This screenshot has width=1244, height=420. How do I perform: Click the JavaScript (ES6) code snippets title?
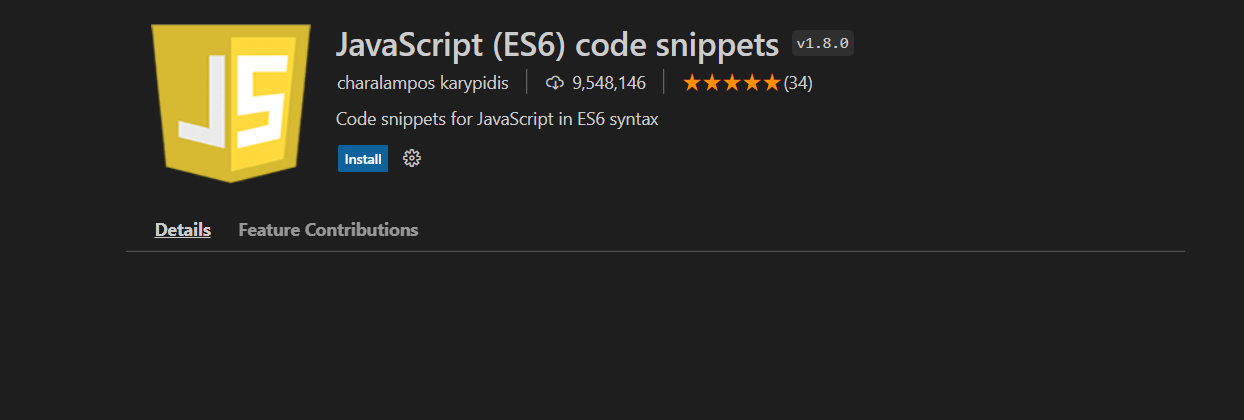click(558, 44)
